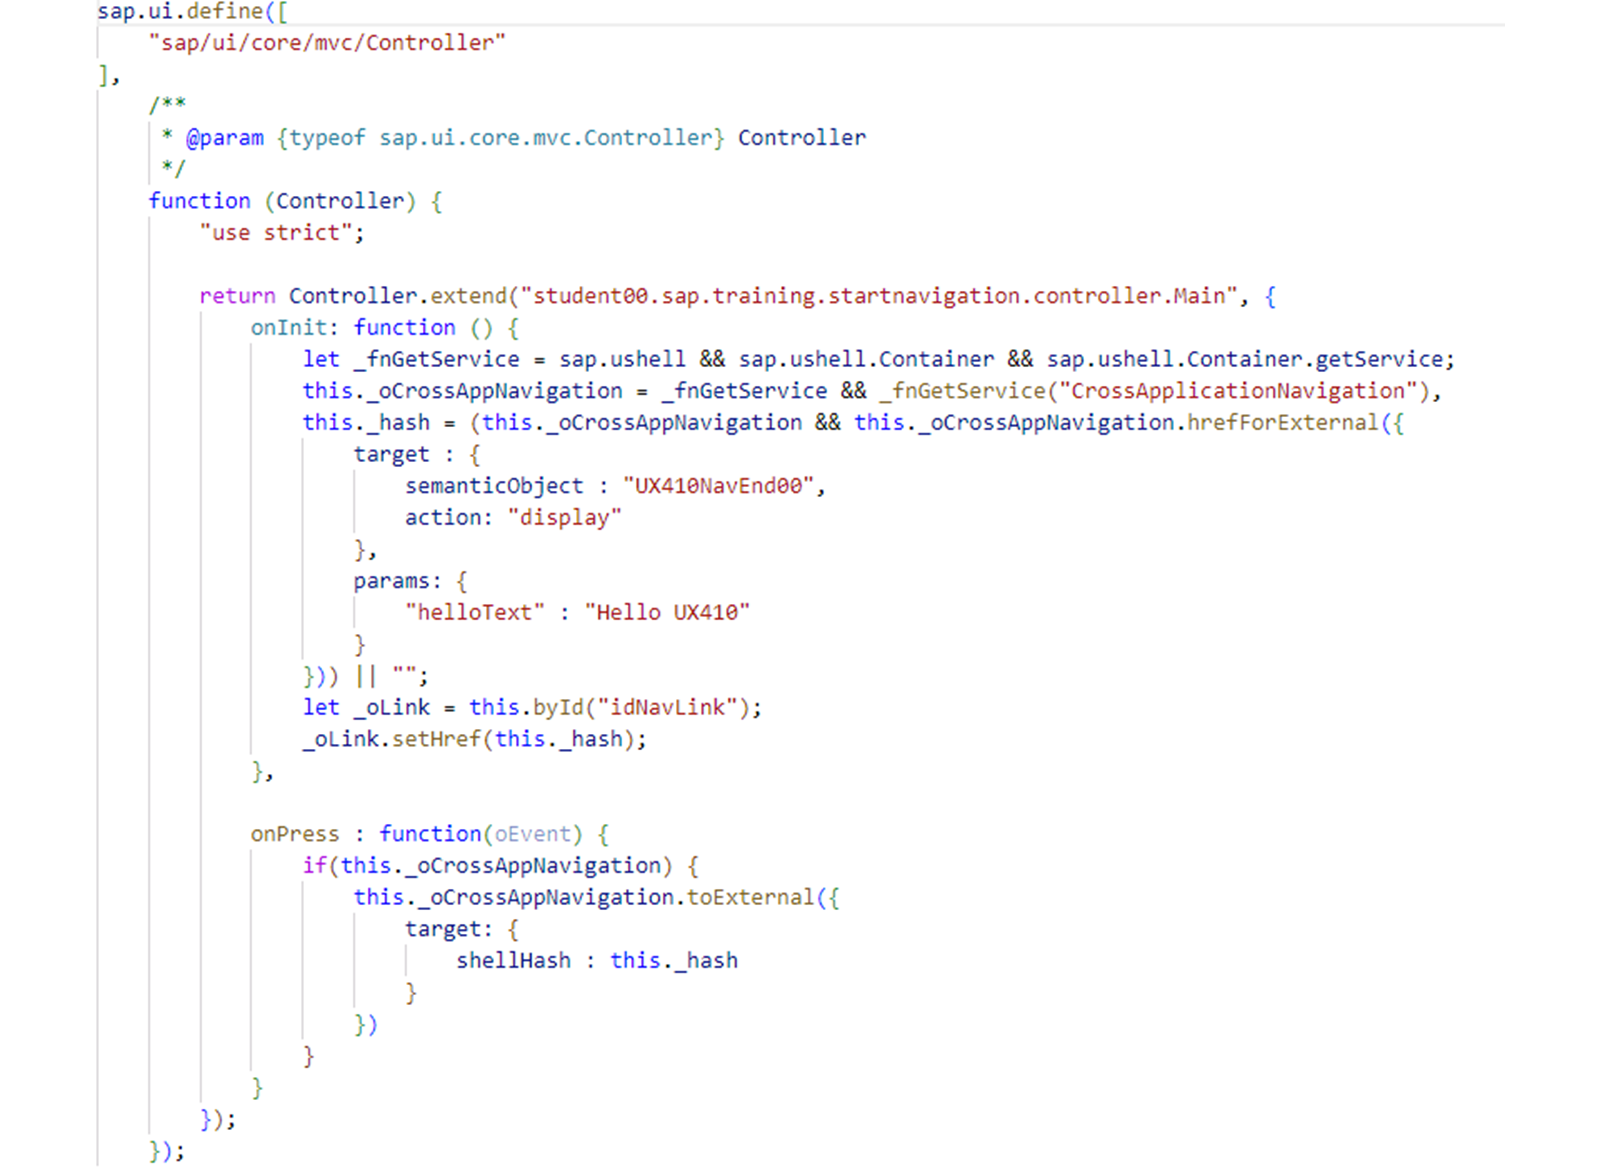This screenshot has width=1600, height=1167.
Task: Click the toExternal method call
Action: (x=750, y=898)
